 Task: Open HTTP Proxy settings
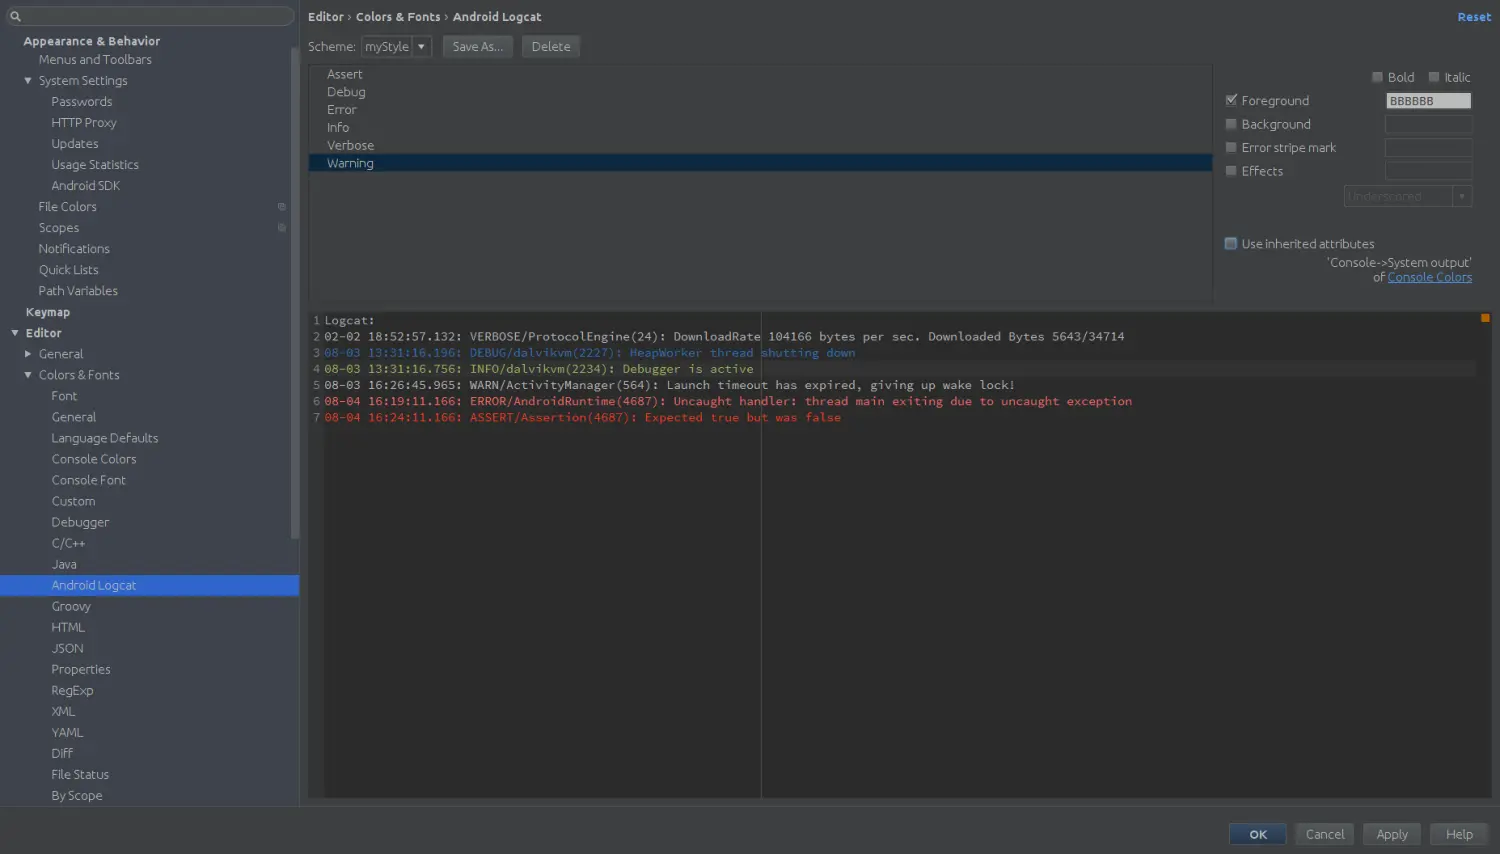pos(84,123)
